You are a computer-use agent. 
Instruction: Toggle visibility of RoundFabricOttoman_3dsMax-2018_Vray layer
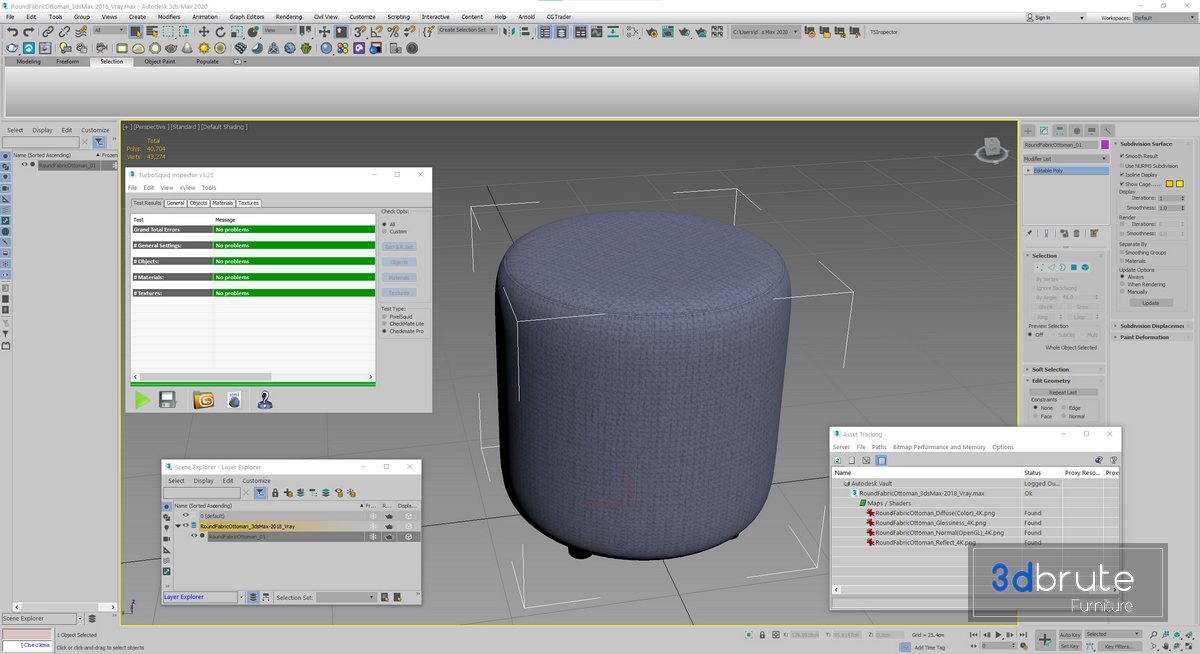185,526
